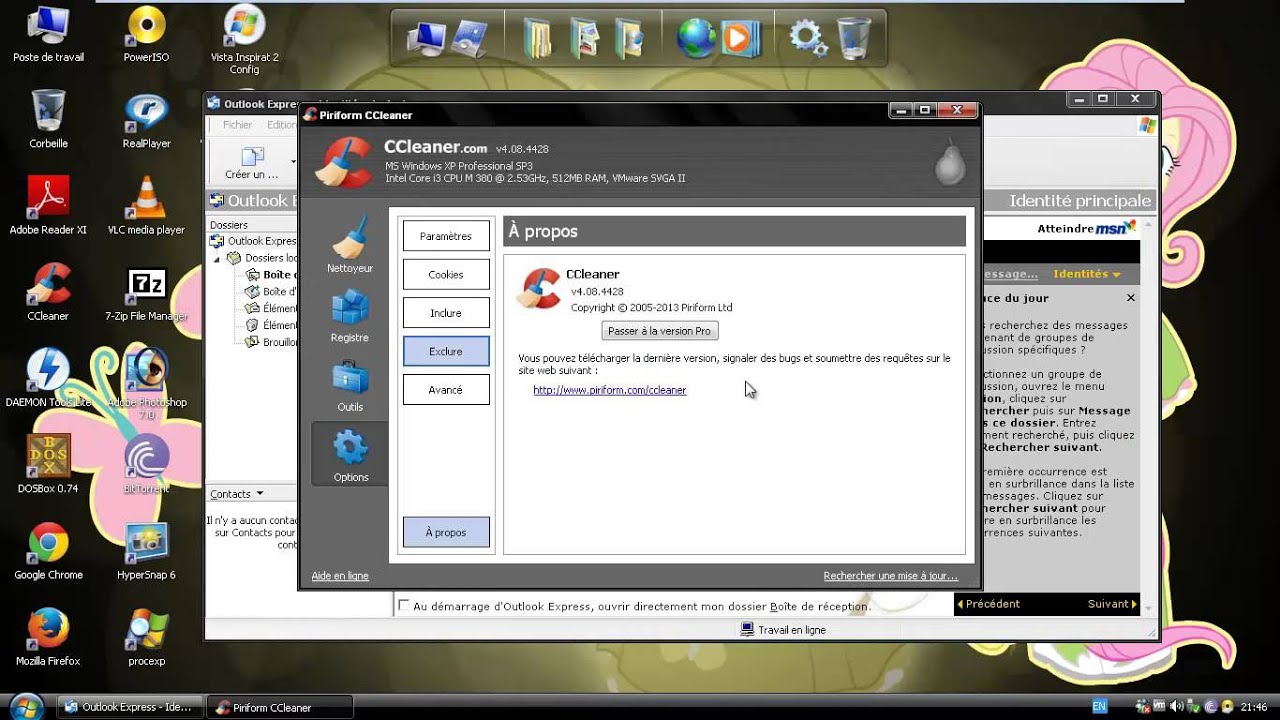1280x720 pixels.
Task: Open the Cookies options tab
Action: pyautogui.click(x=446, y=274)
